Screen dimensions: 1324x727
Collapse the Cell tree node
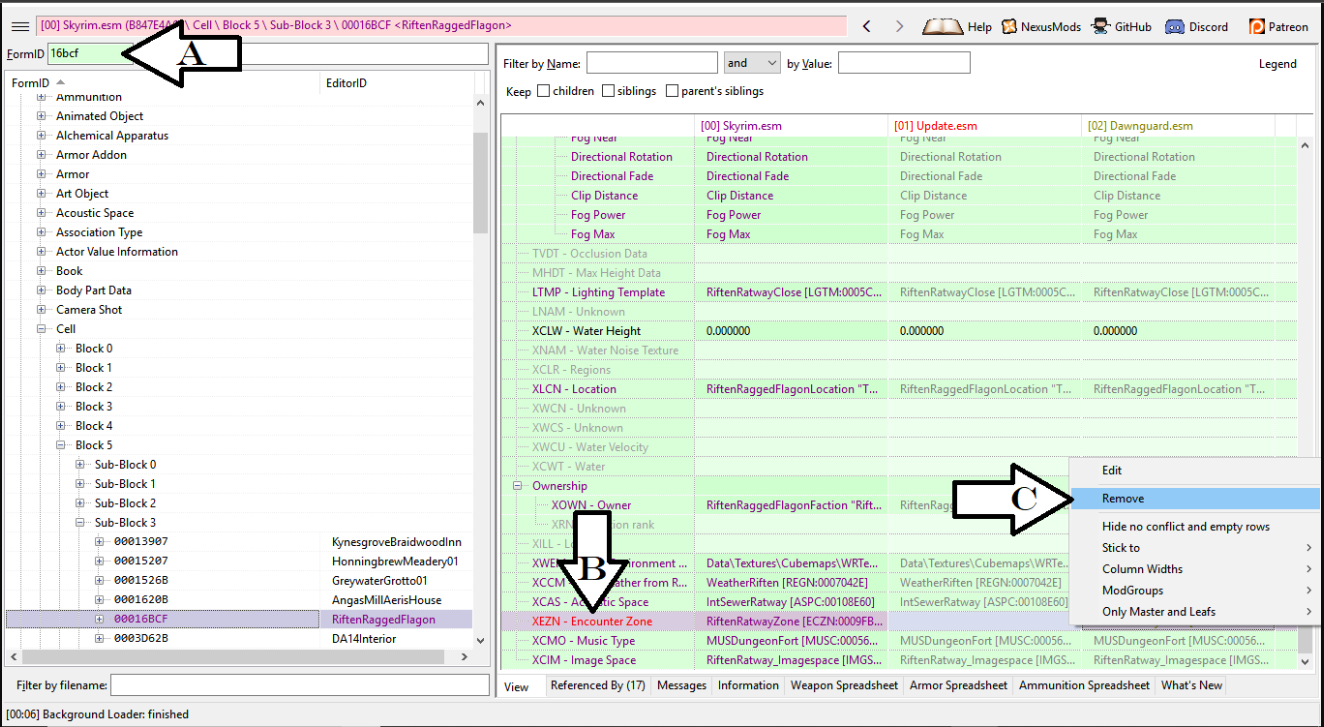[x=42, y=329]
